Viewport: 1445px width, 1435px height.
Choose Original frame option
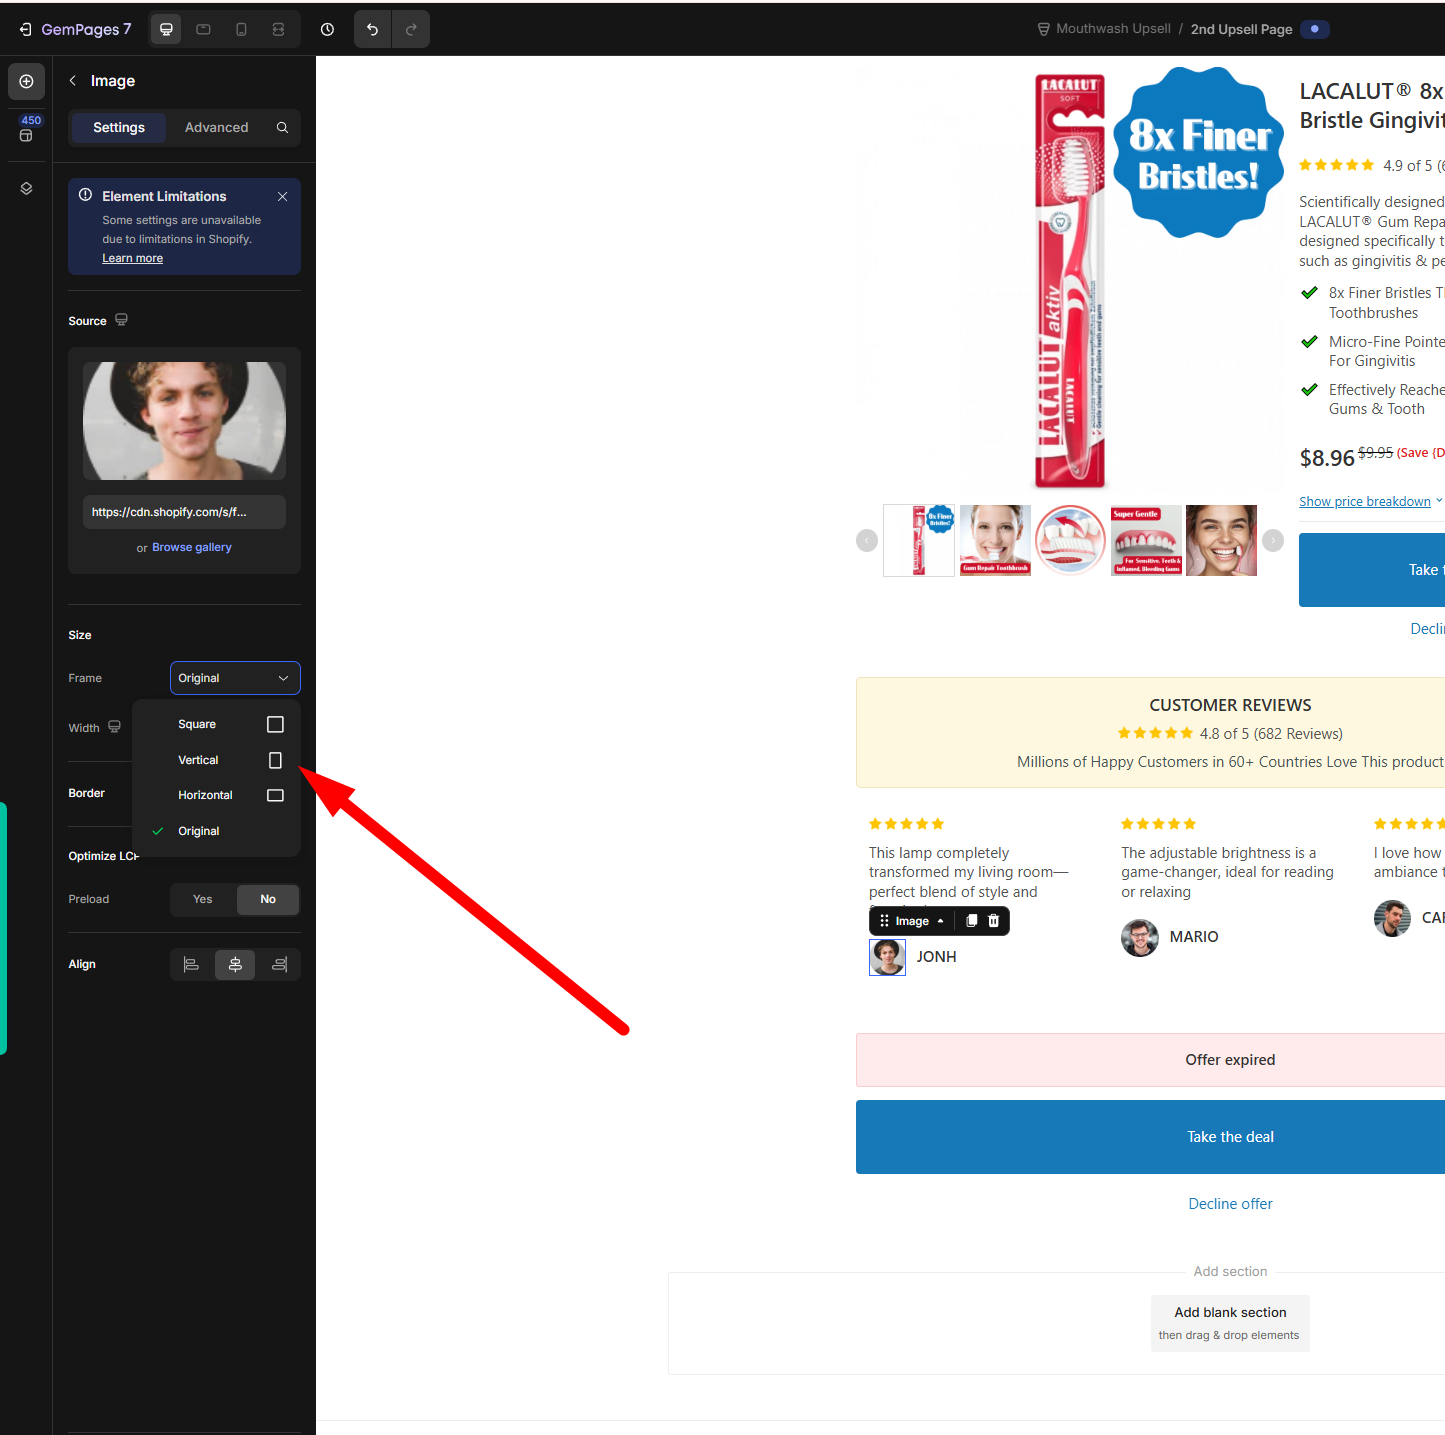(216, 831)
